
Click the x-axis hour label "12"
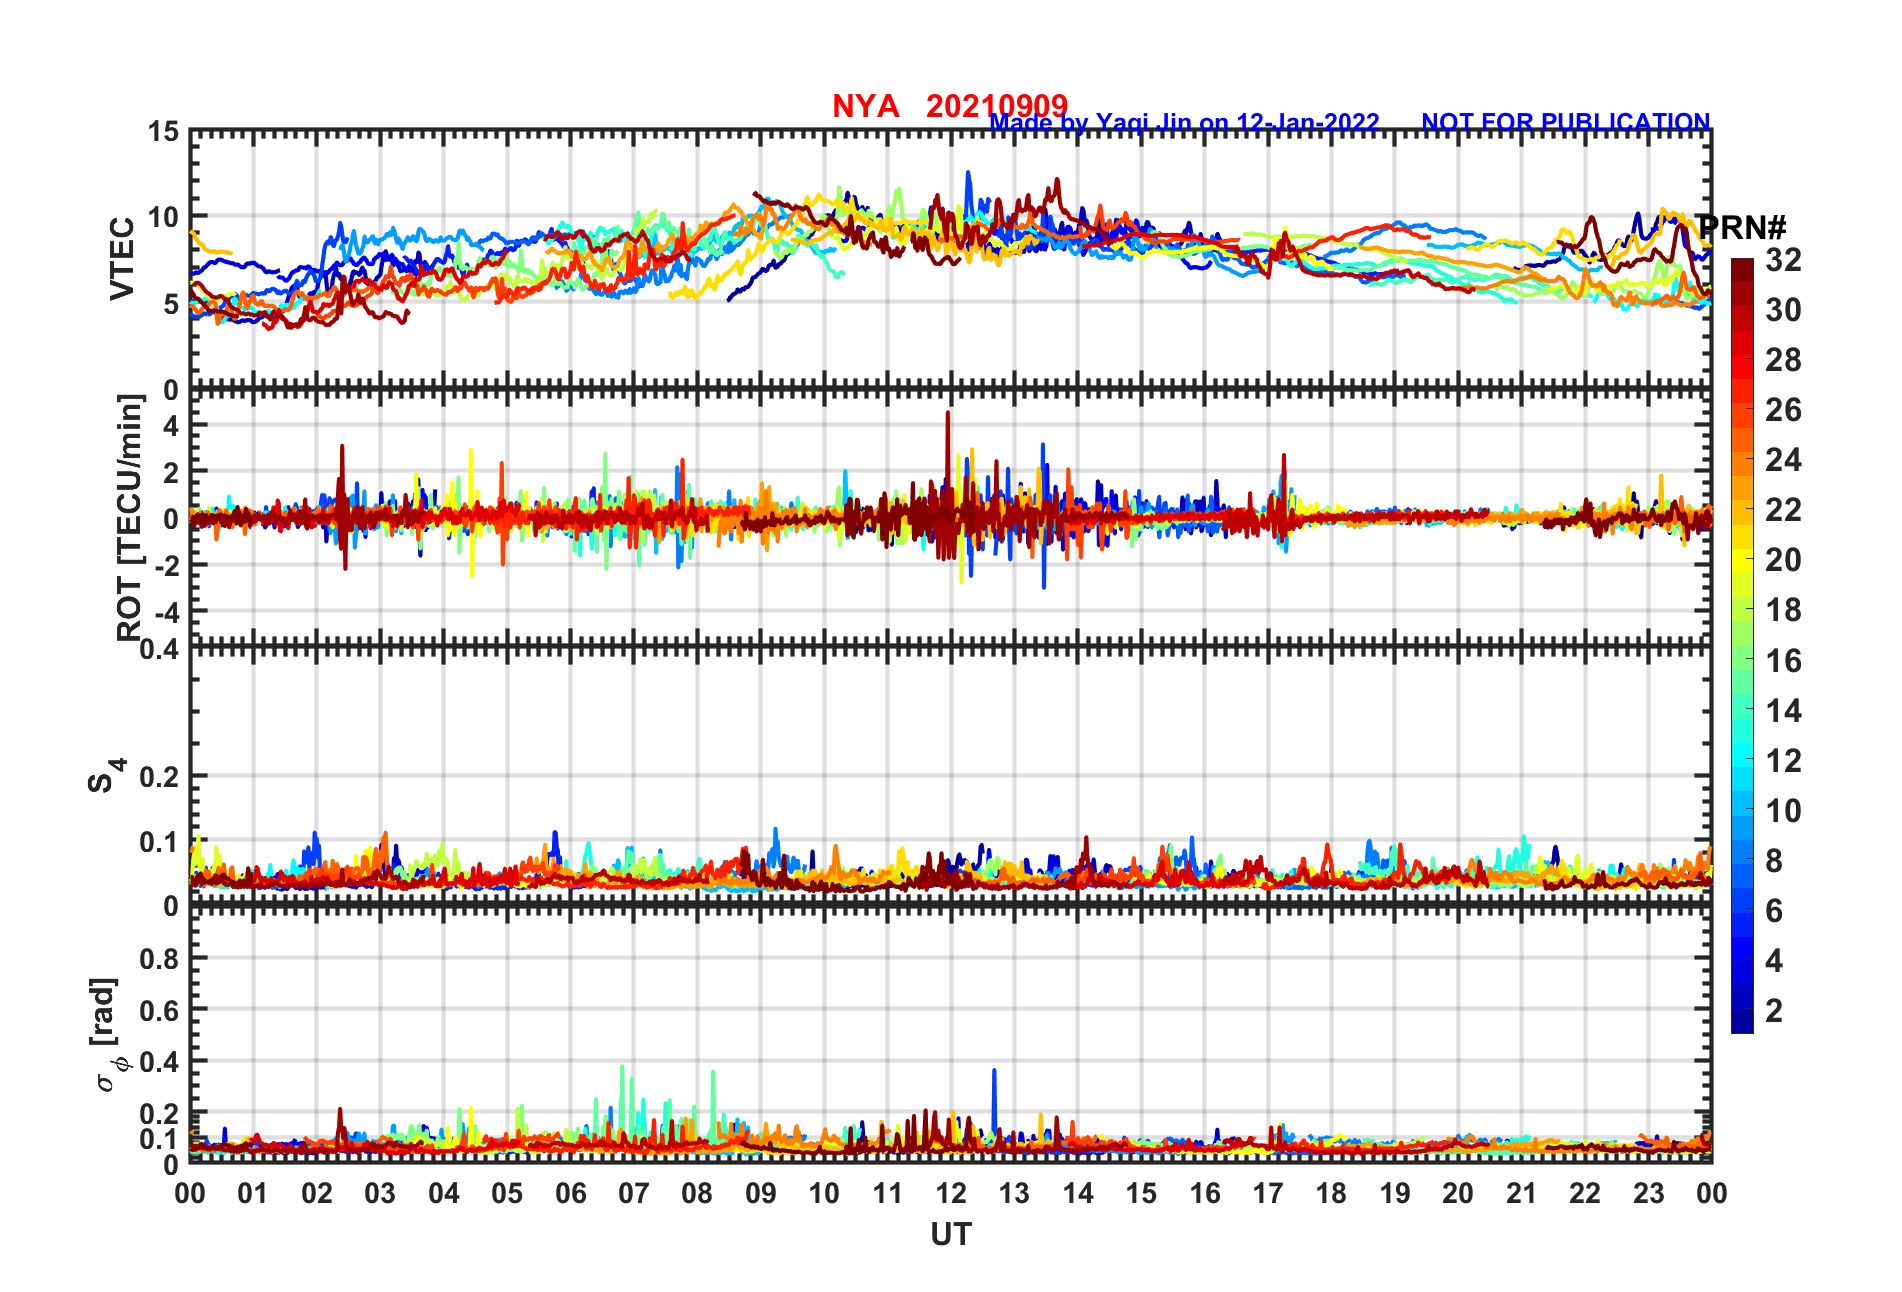951,1193
